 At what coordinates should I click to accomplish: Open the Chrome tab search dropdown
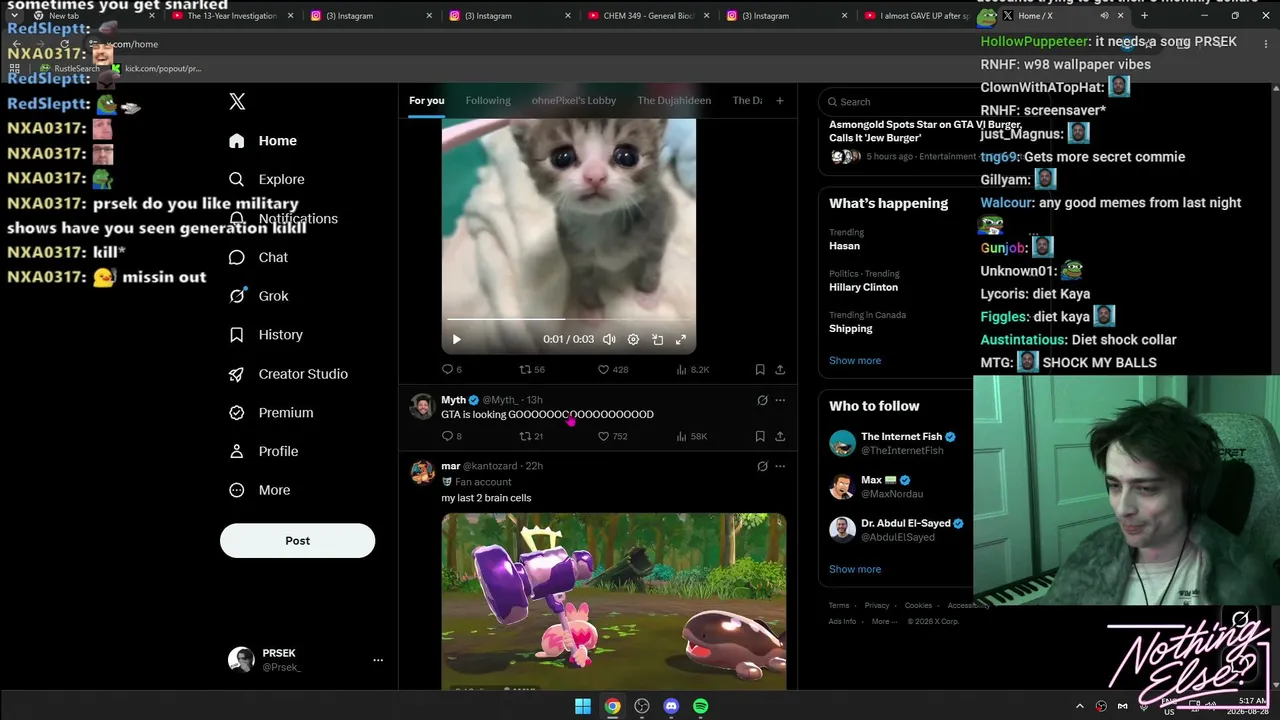click(x=14, y=16)
